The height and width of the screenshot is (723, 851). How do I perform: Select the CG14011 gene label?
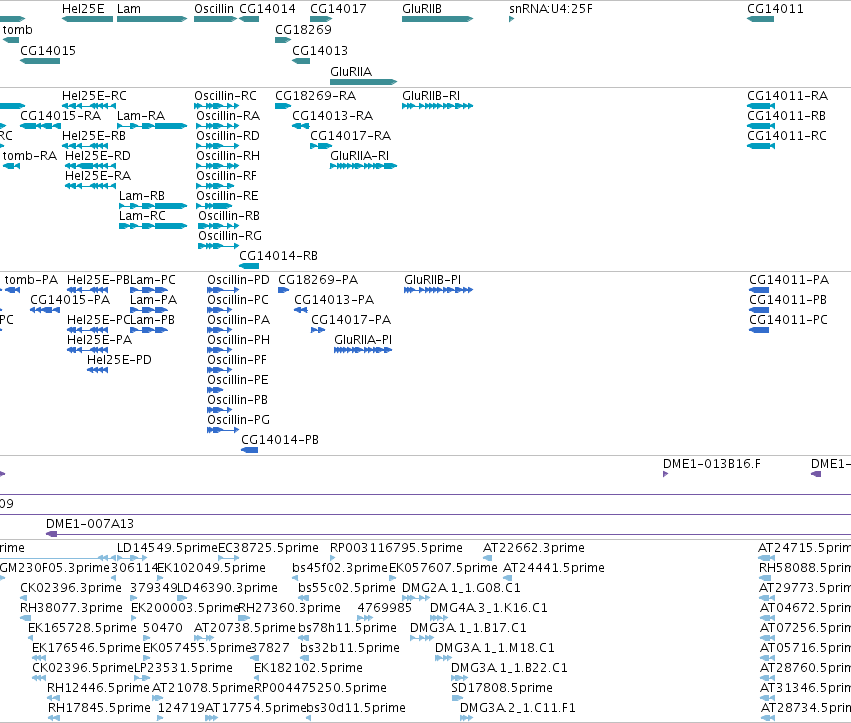(x=775, y=9)
